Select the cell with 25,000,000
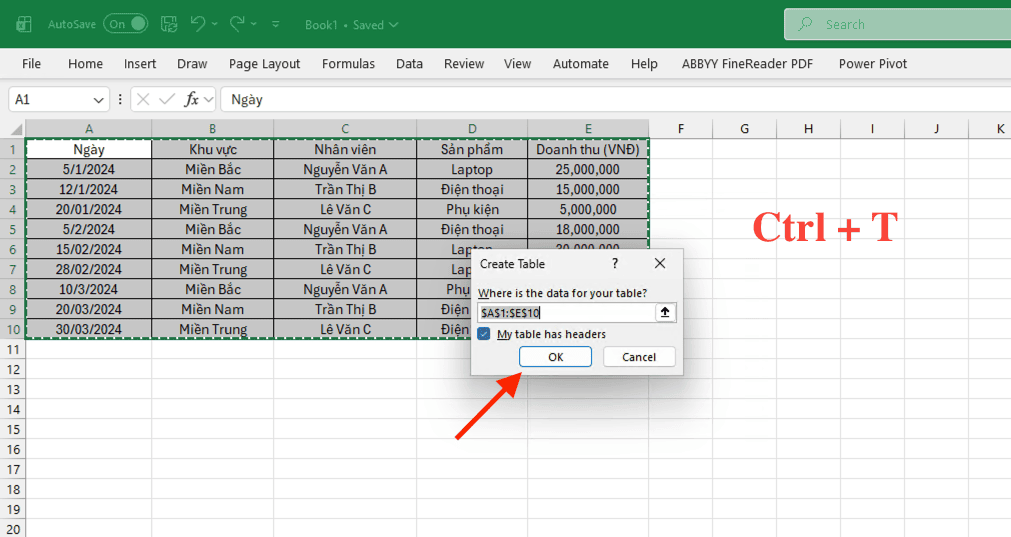Viewport: 1011px width, 537px height. pos(588,170)
